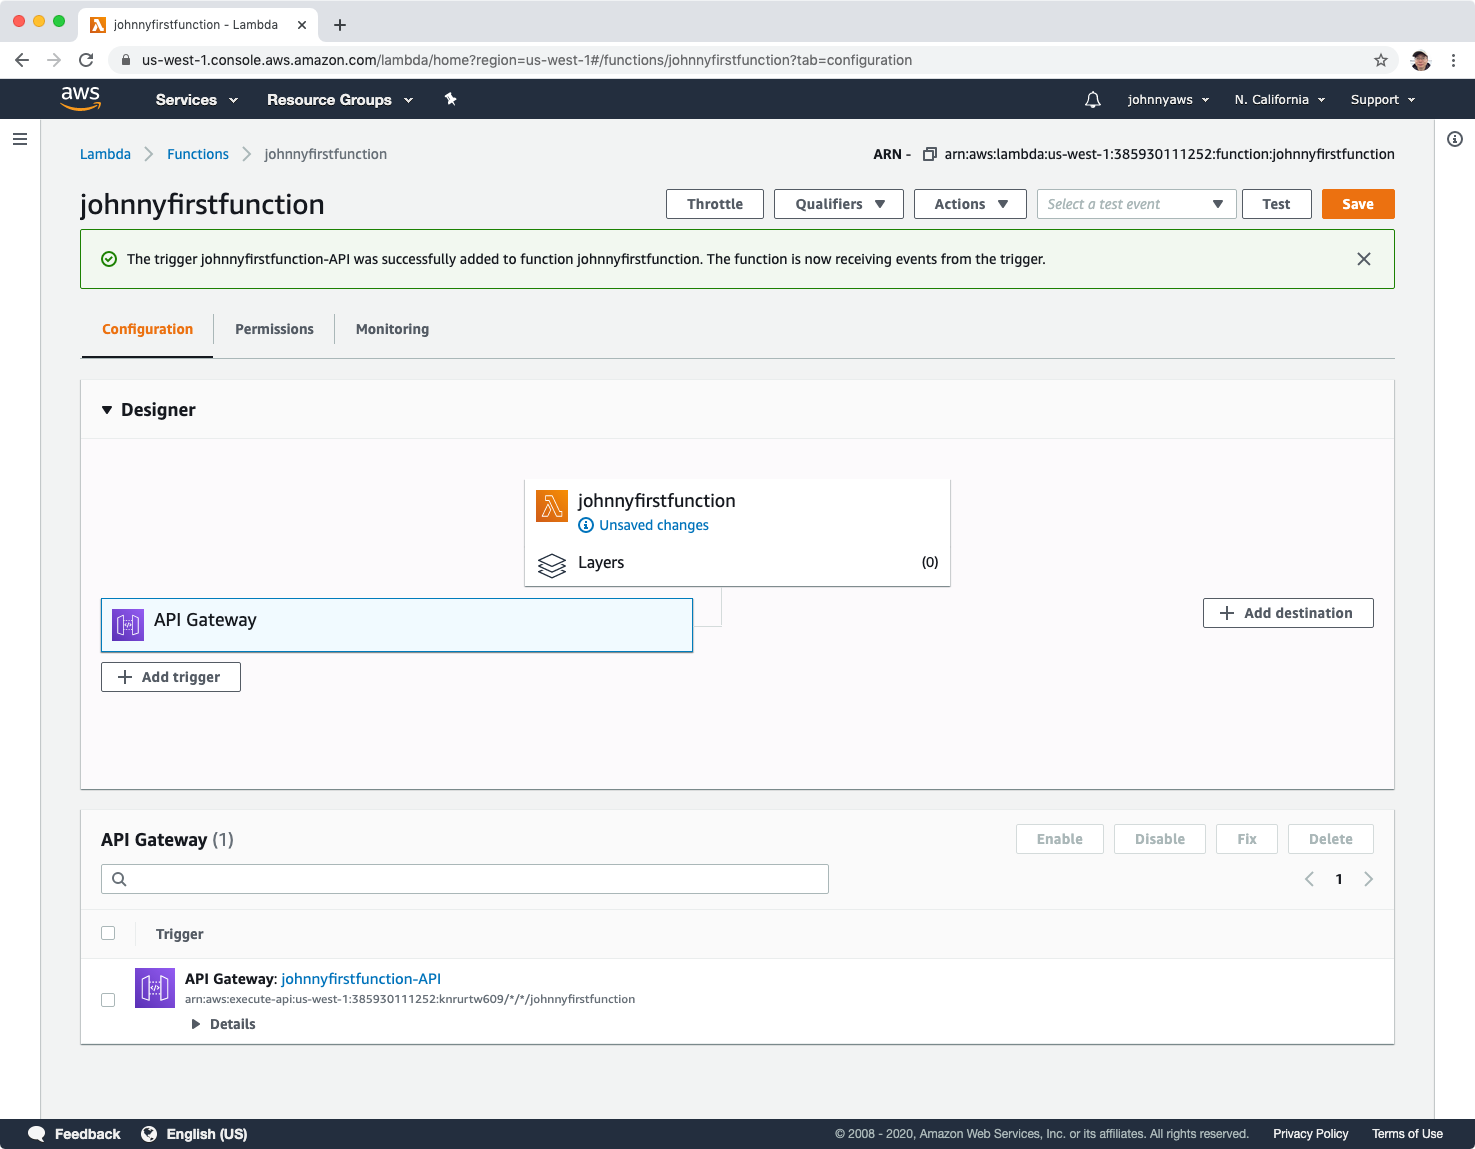1475x1149 pixels.
Task: Bookmark this page with the star icon
Action: click(1381, 60)
